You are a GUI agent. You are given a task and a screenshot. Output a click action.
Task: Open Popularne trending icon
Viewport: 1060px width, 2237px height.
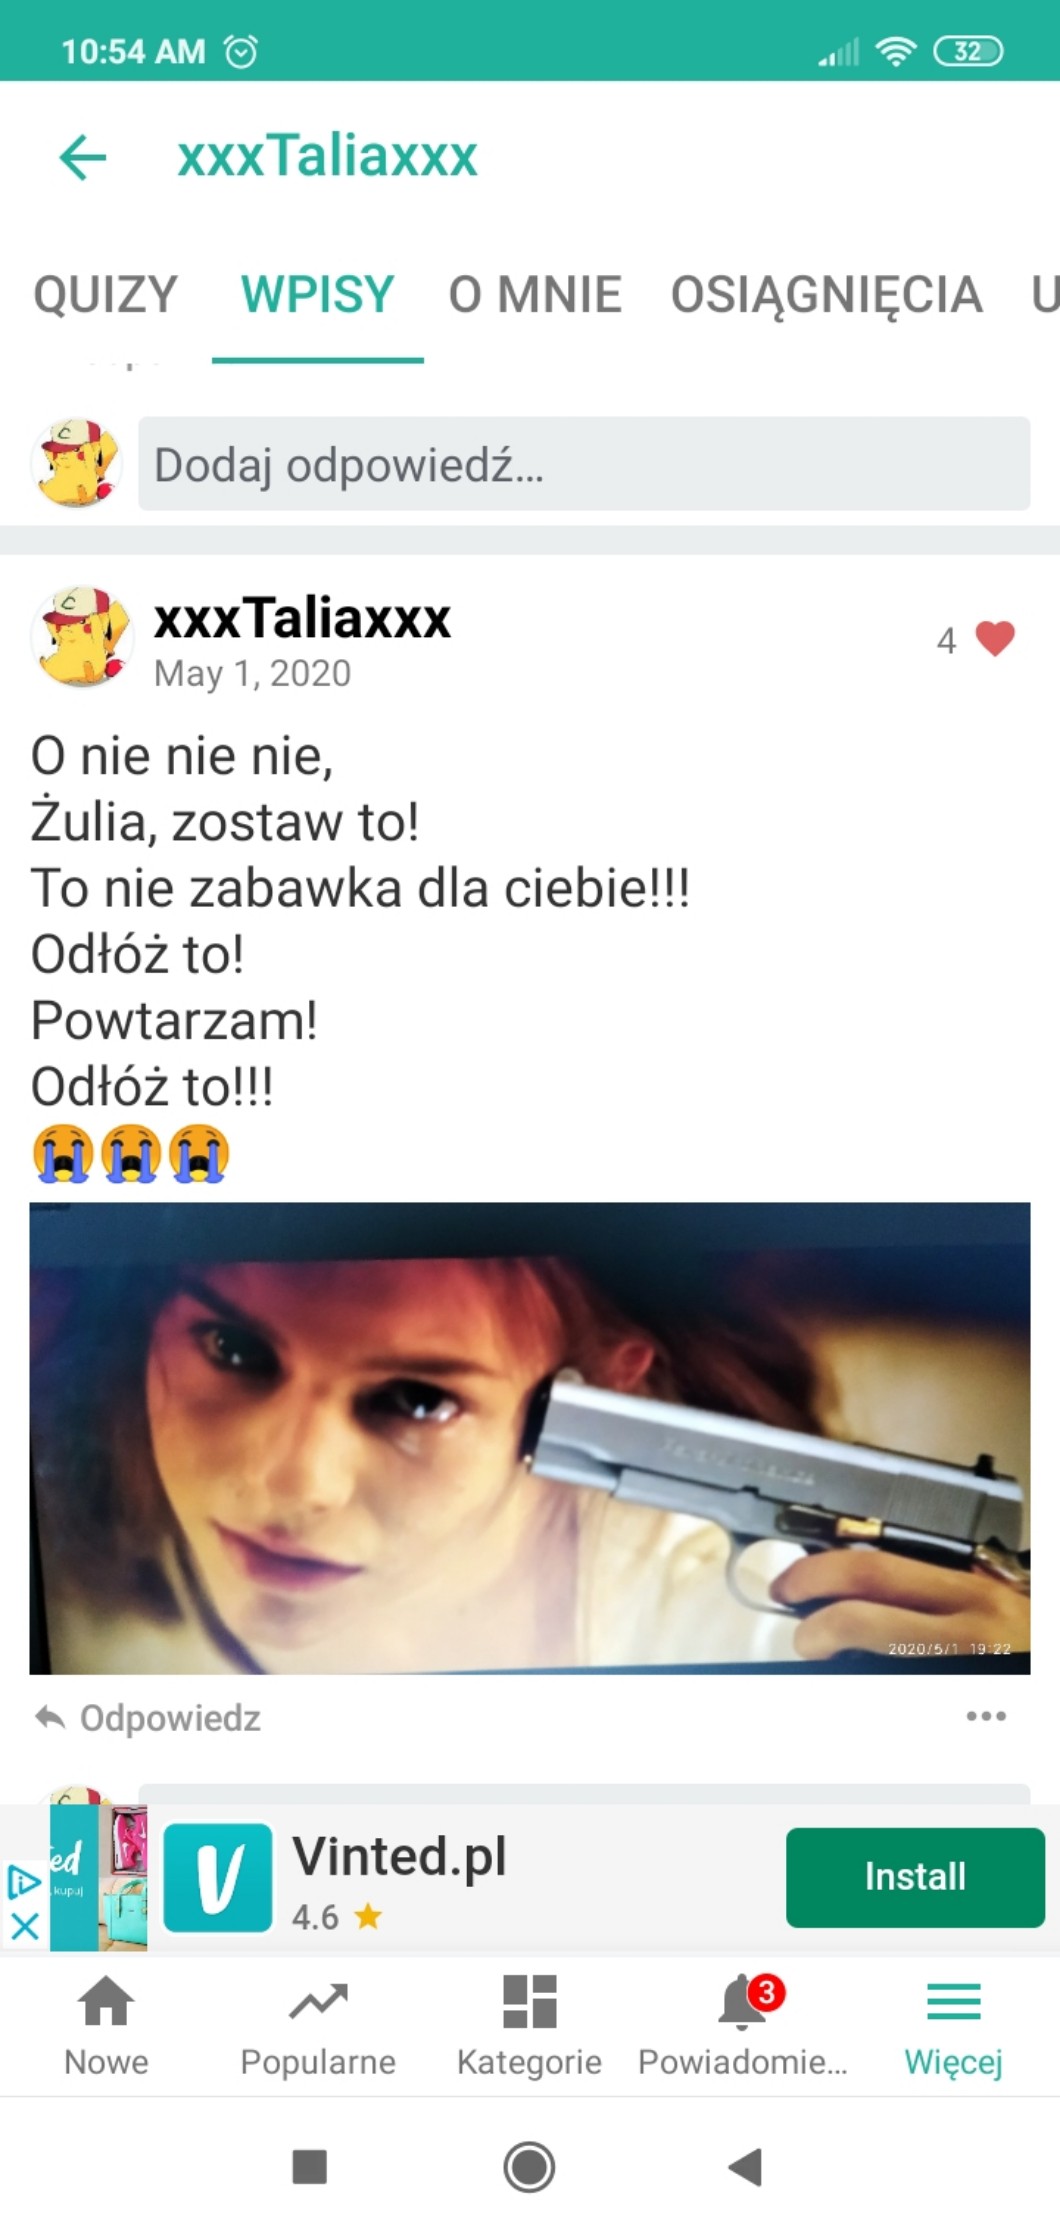point(318,2026)
